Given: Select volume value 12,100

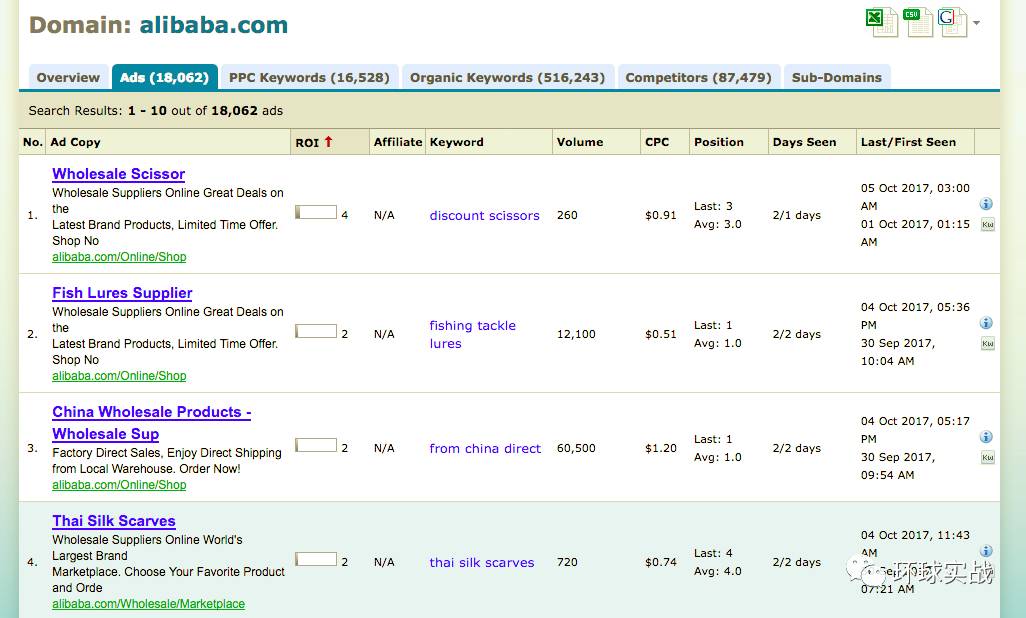Looking at the screenshot, I should 576,334.
